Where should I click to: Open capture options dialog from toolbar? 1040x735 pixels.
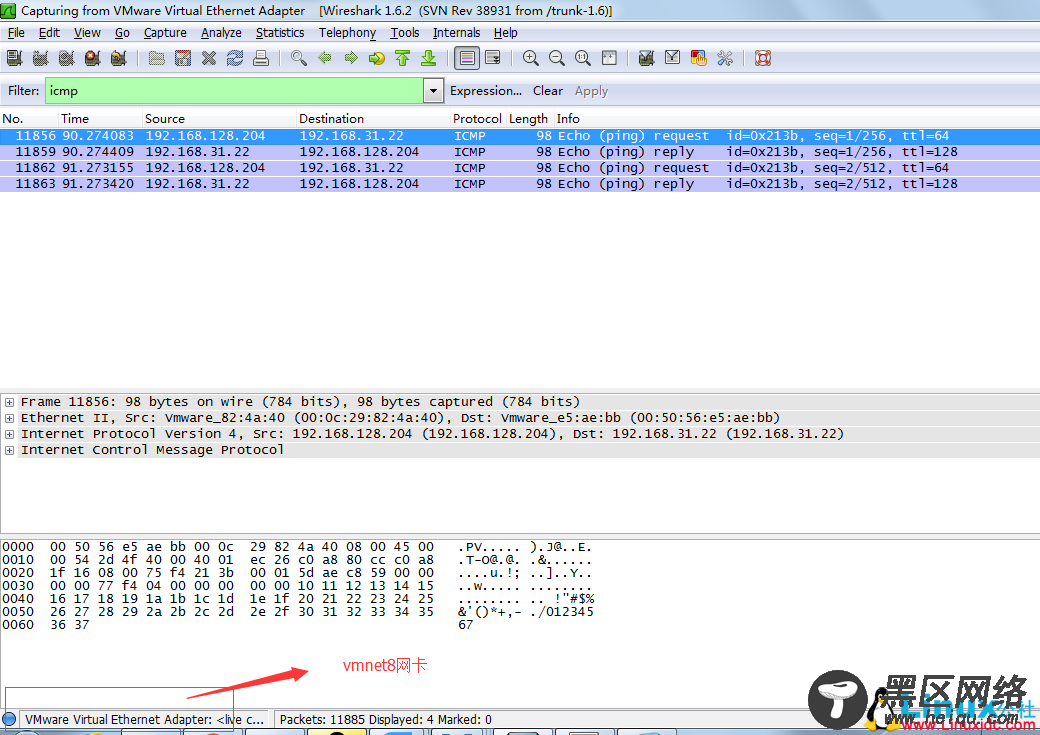click(x=40, y=58)
